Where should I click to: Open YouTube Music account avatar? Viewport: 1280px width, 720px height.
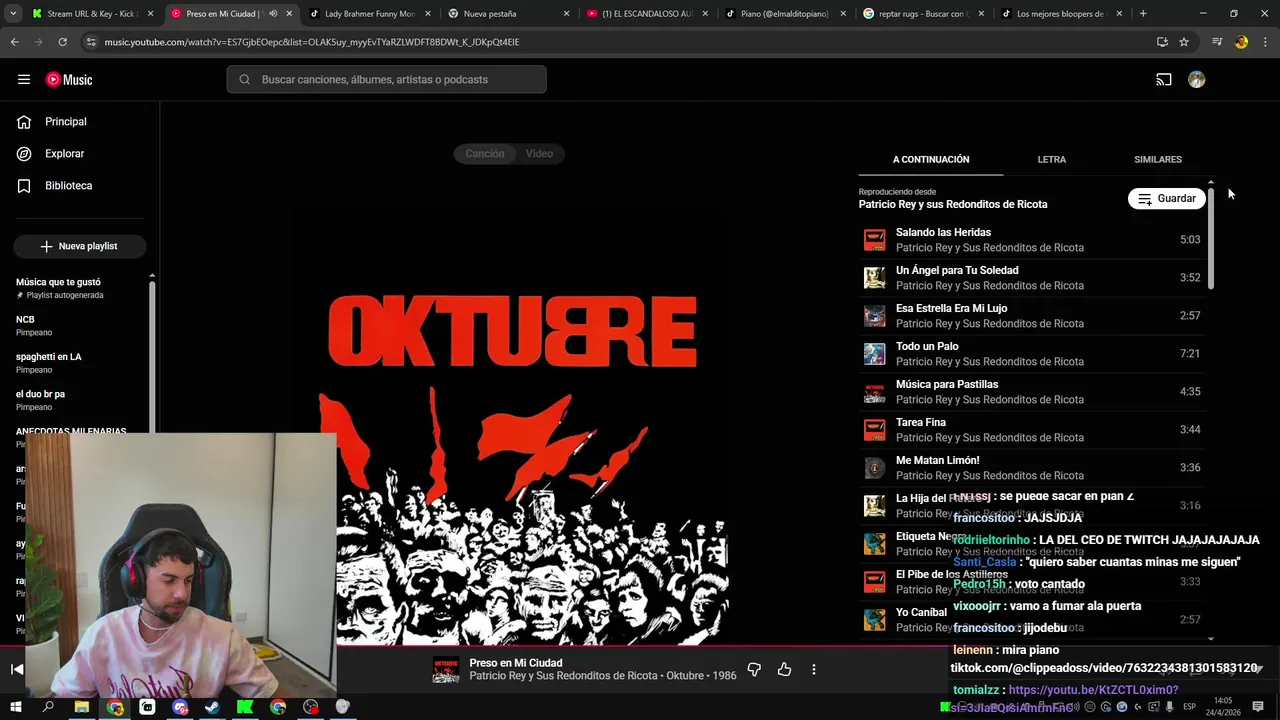click(x=1197, y=80)
